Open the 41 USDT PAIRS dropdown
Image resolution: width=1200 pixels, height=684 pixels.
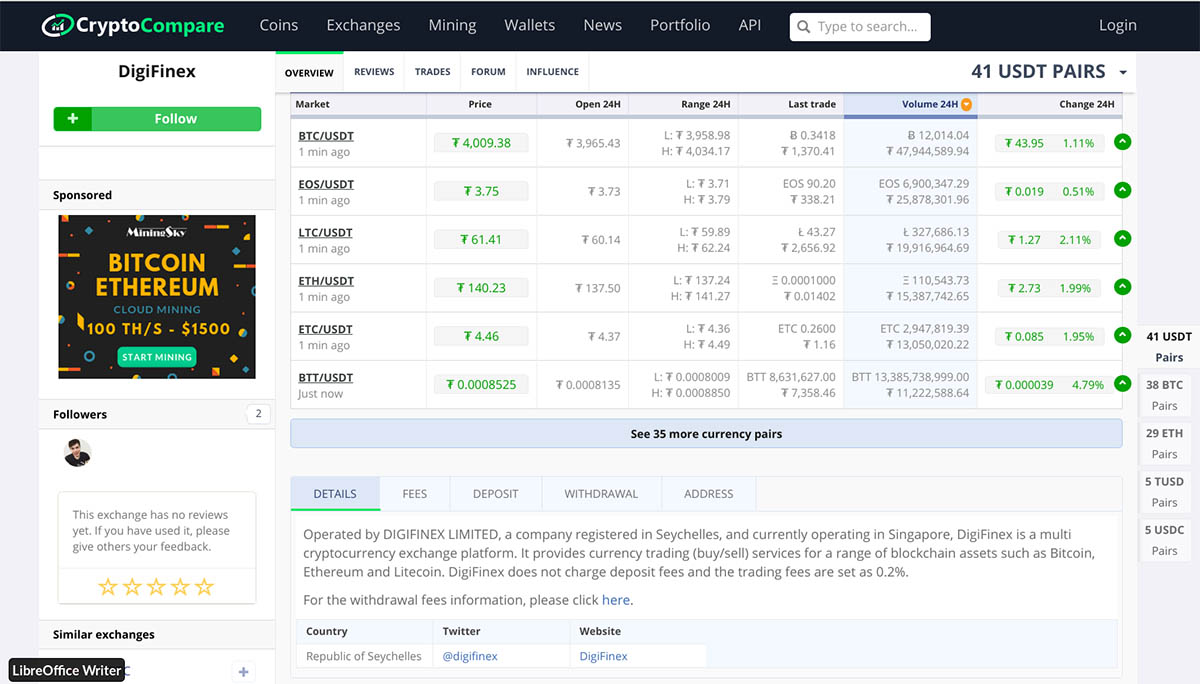click(x=1123, y=72)
